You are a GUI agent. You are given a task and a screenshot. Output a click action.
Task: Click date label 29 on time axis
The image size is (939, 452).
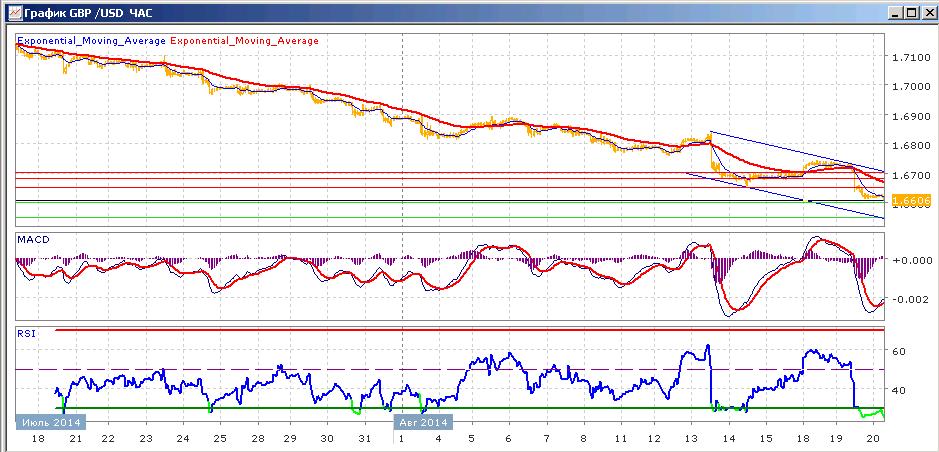(x=290, y=438)
